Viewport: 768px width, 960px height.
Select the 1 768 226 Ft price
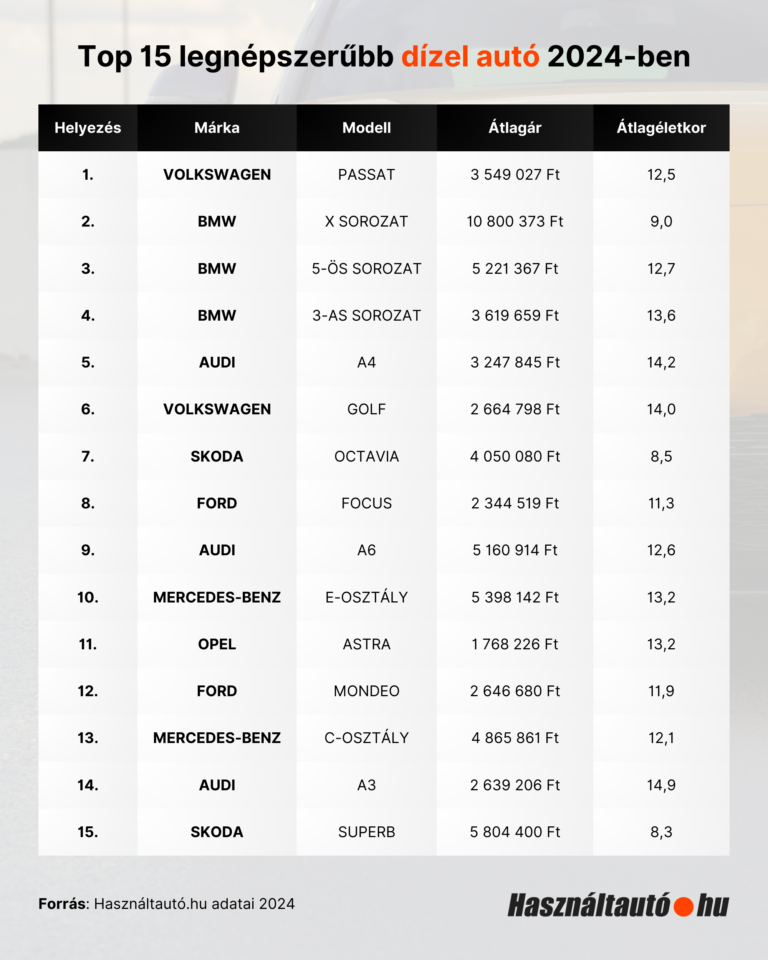click(x=515, y=644)
